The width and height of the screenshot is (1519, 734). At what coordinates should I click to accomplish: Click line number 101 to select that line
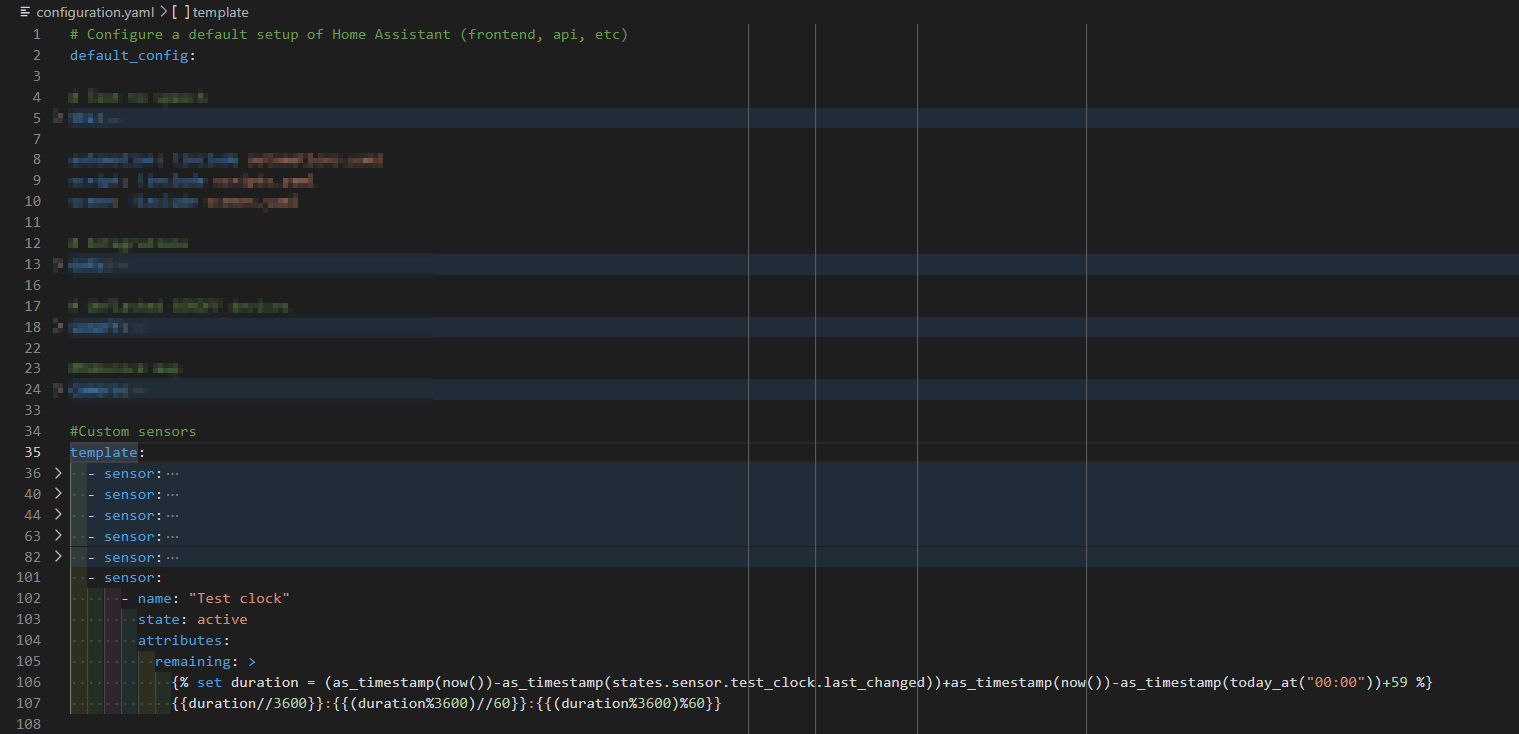29,577
